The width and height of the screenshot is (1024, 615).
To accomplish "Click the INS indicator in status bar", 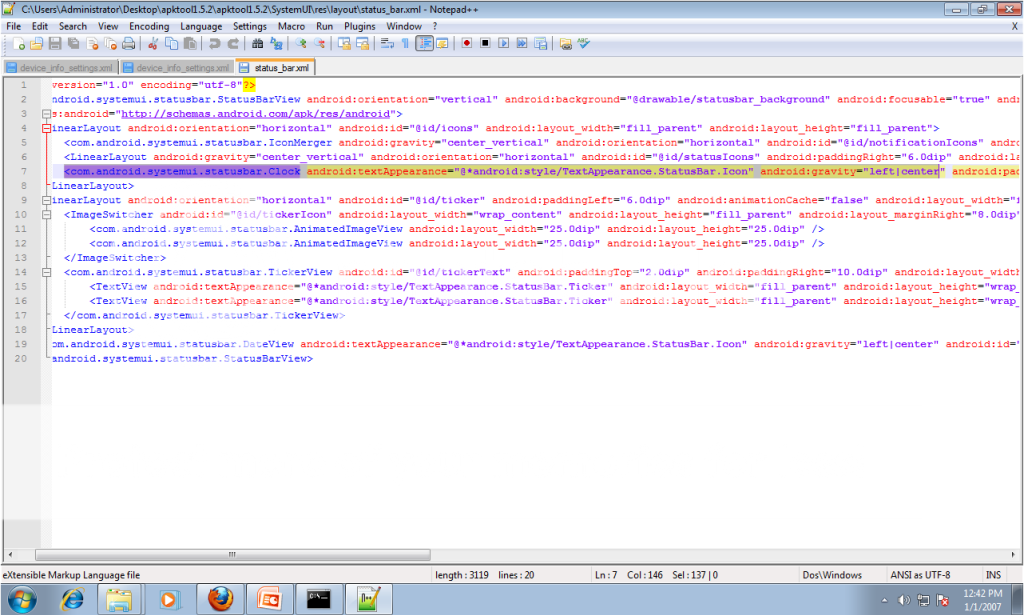I will point(993,575).
